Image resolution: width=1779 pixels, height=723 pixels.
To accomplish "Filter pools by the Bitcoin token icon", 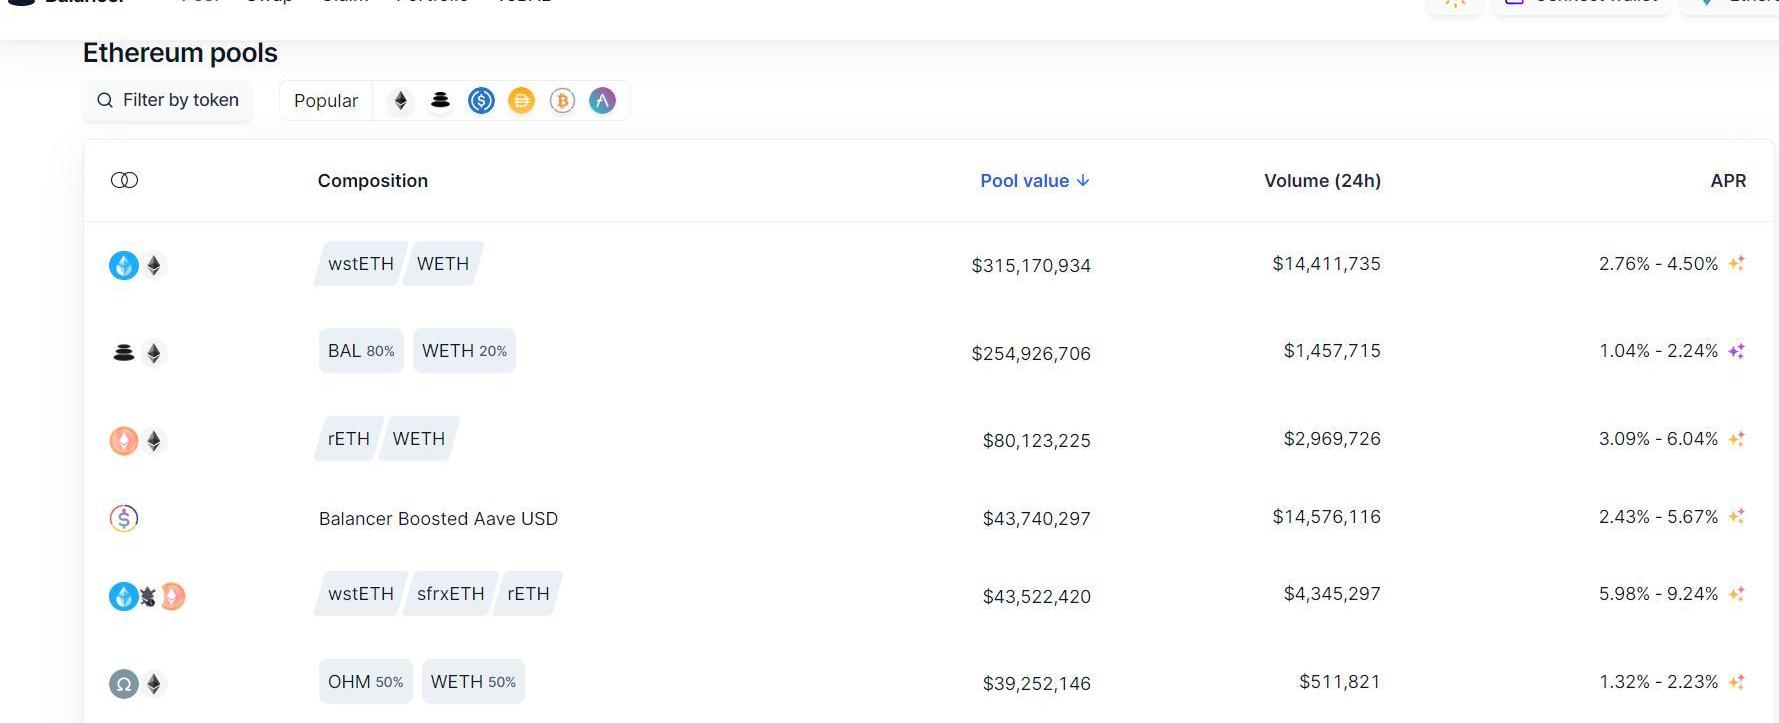I will pyautogui.click(x=562, y=101).
